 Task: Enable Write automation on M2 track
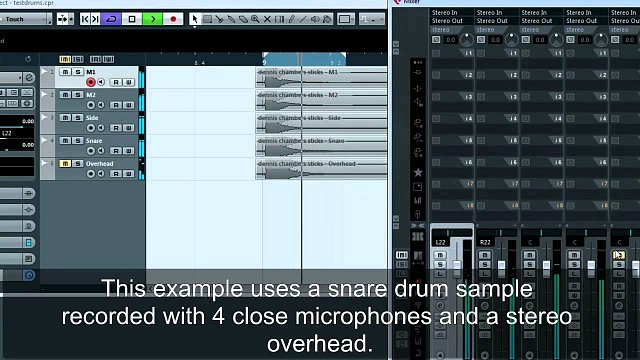coord(129,105)
